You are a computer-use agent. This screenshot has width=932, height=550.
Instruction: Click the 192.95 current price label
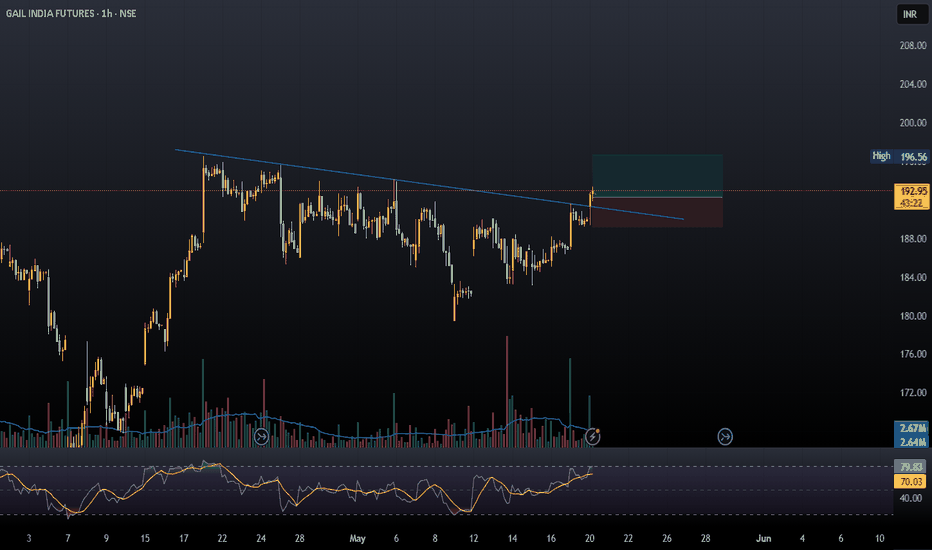click(x=912, y=191)
